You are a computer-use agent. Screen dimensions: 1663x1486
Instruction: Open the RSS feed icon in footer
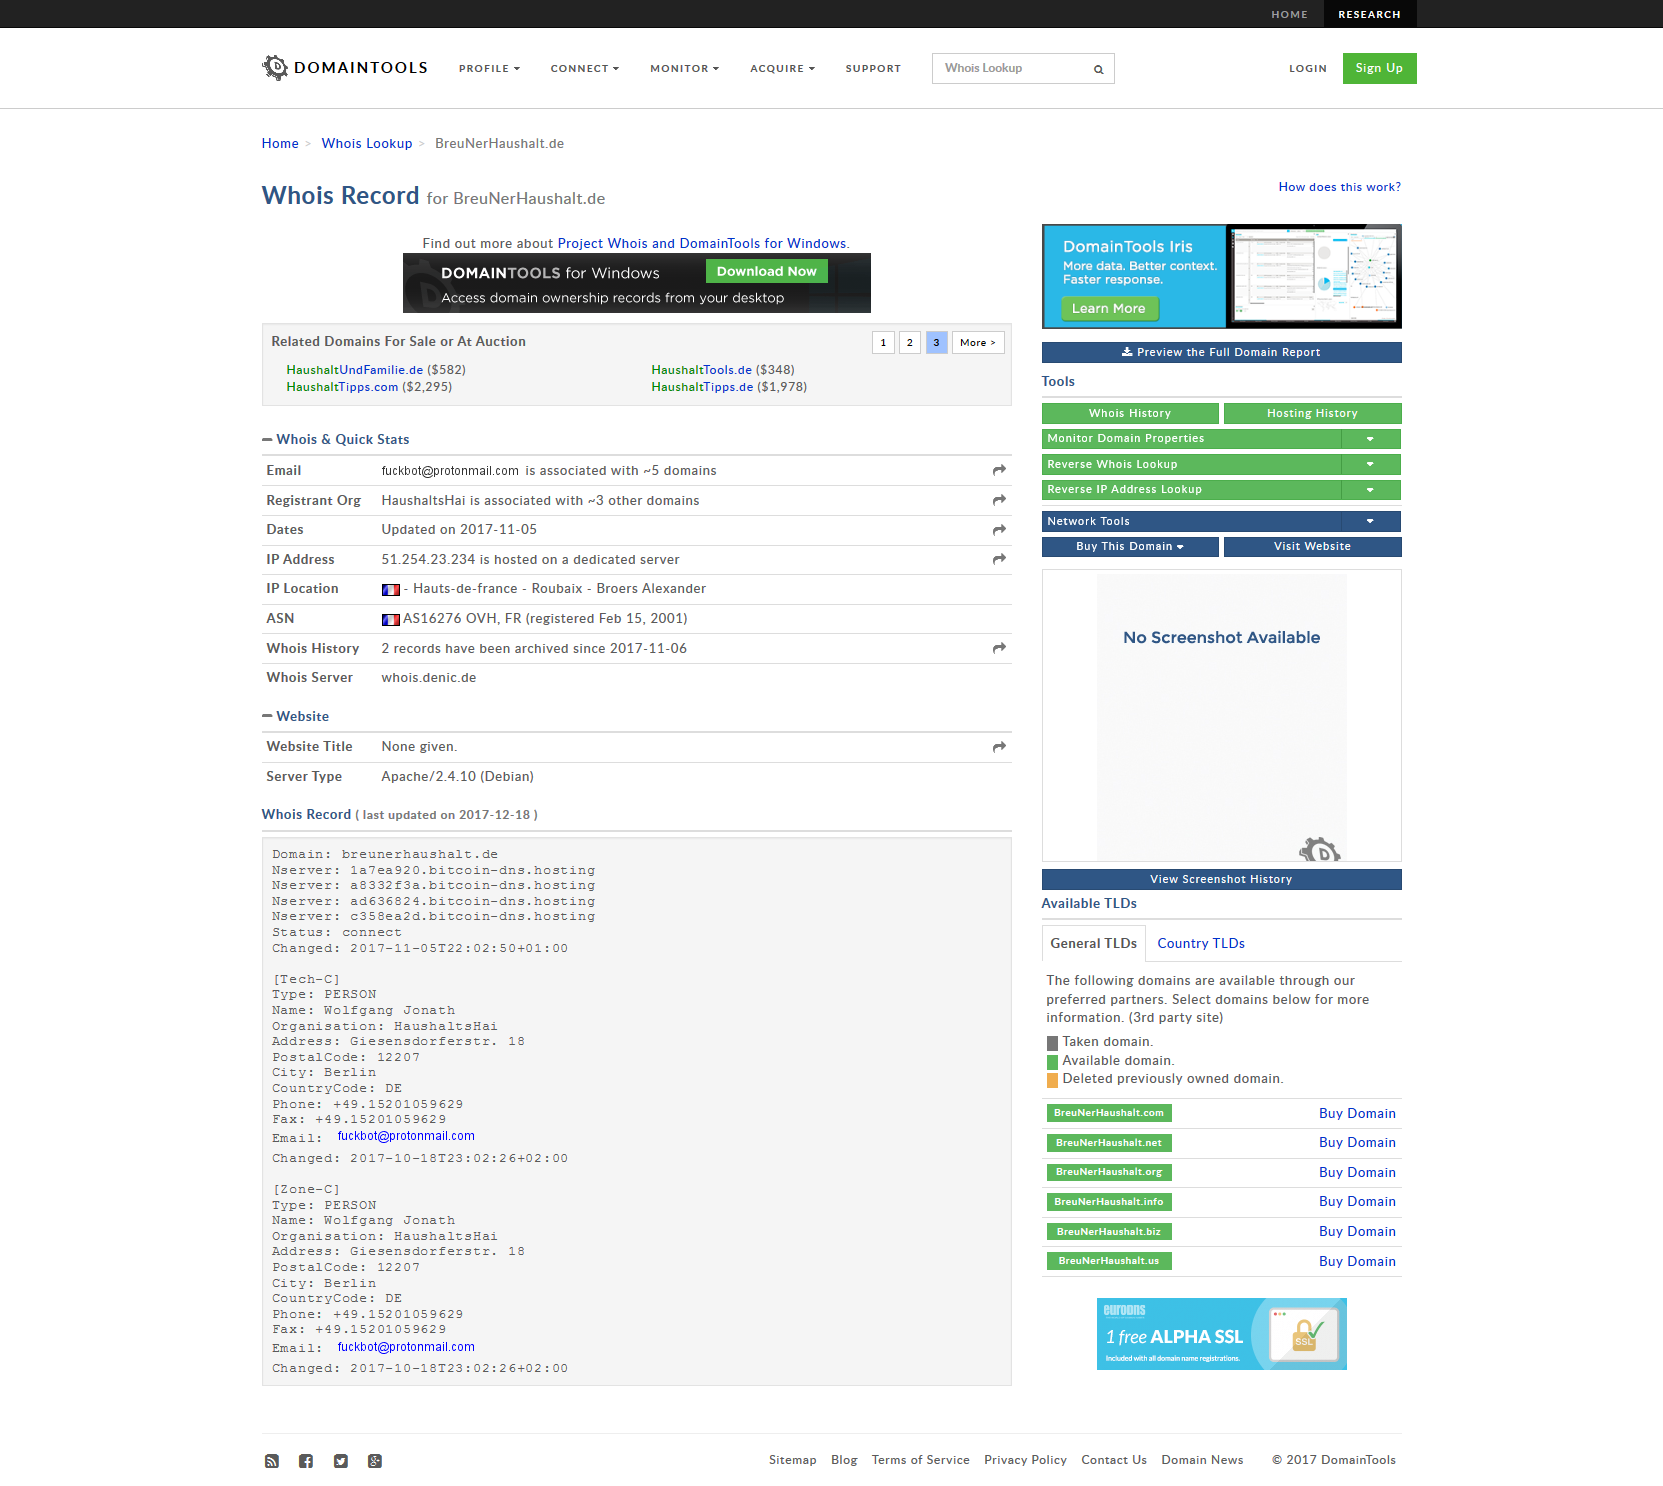pos(272,1461)
